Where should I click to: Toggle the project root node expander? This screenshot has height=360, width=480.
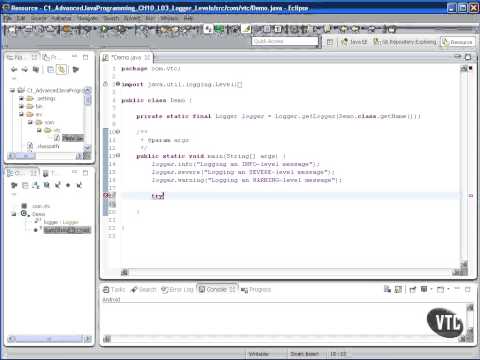[x=13, y=90]
